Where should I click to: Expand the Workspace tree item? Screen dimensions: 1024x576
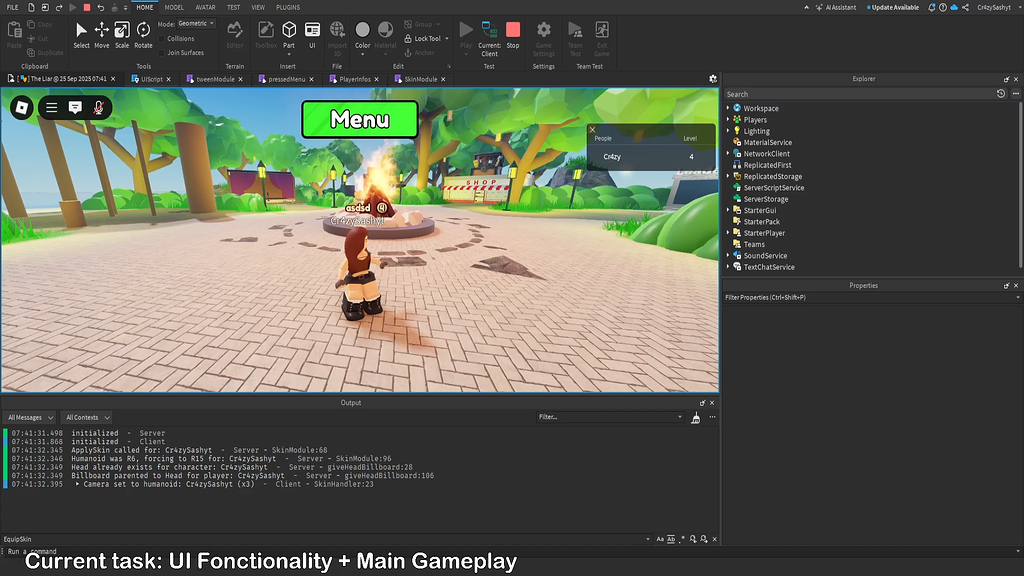pyautogui.click(x=727, y=108)
